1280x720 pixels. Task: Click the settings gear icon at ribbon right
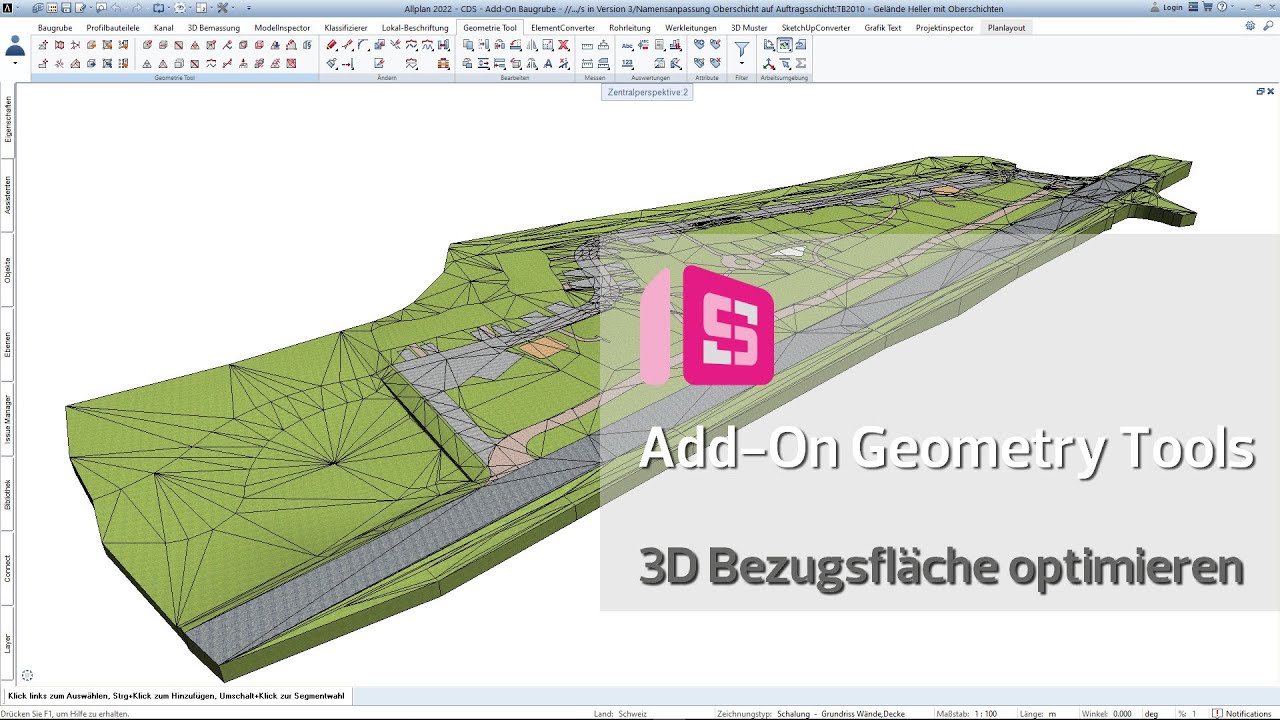tap(1250, 26)
